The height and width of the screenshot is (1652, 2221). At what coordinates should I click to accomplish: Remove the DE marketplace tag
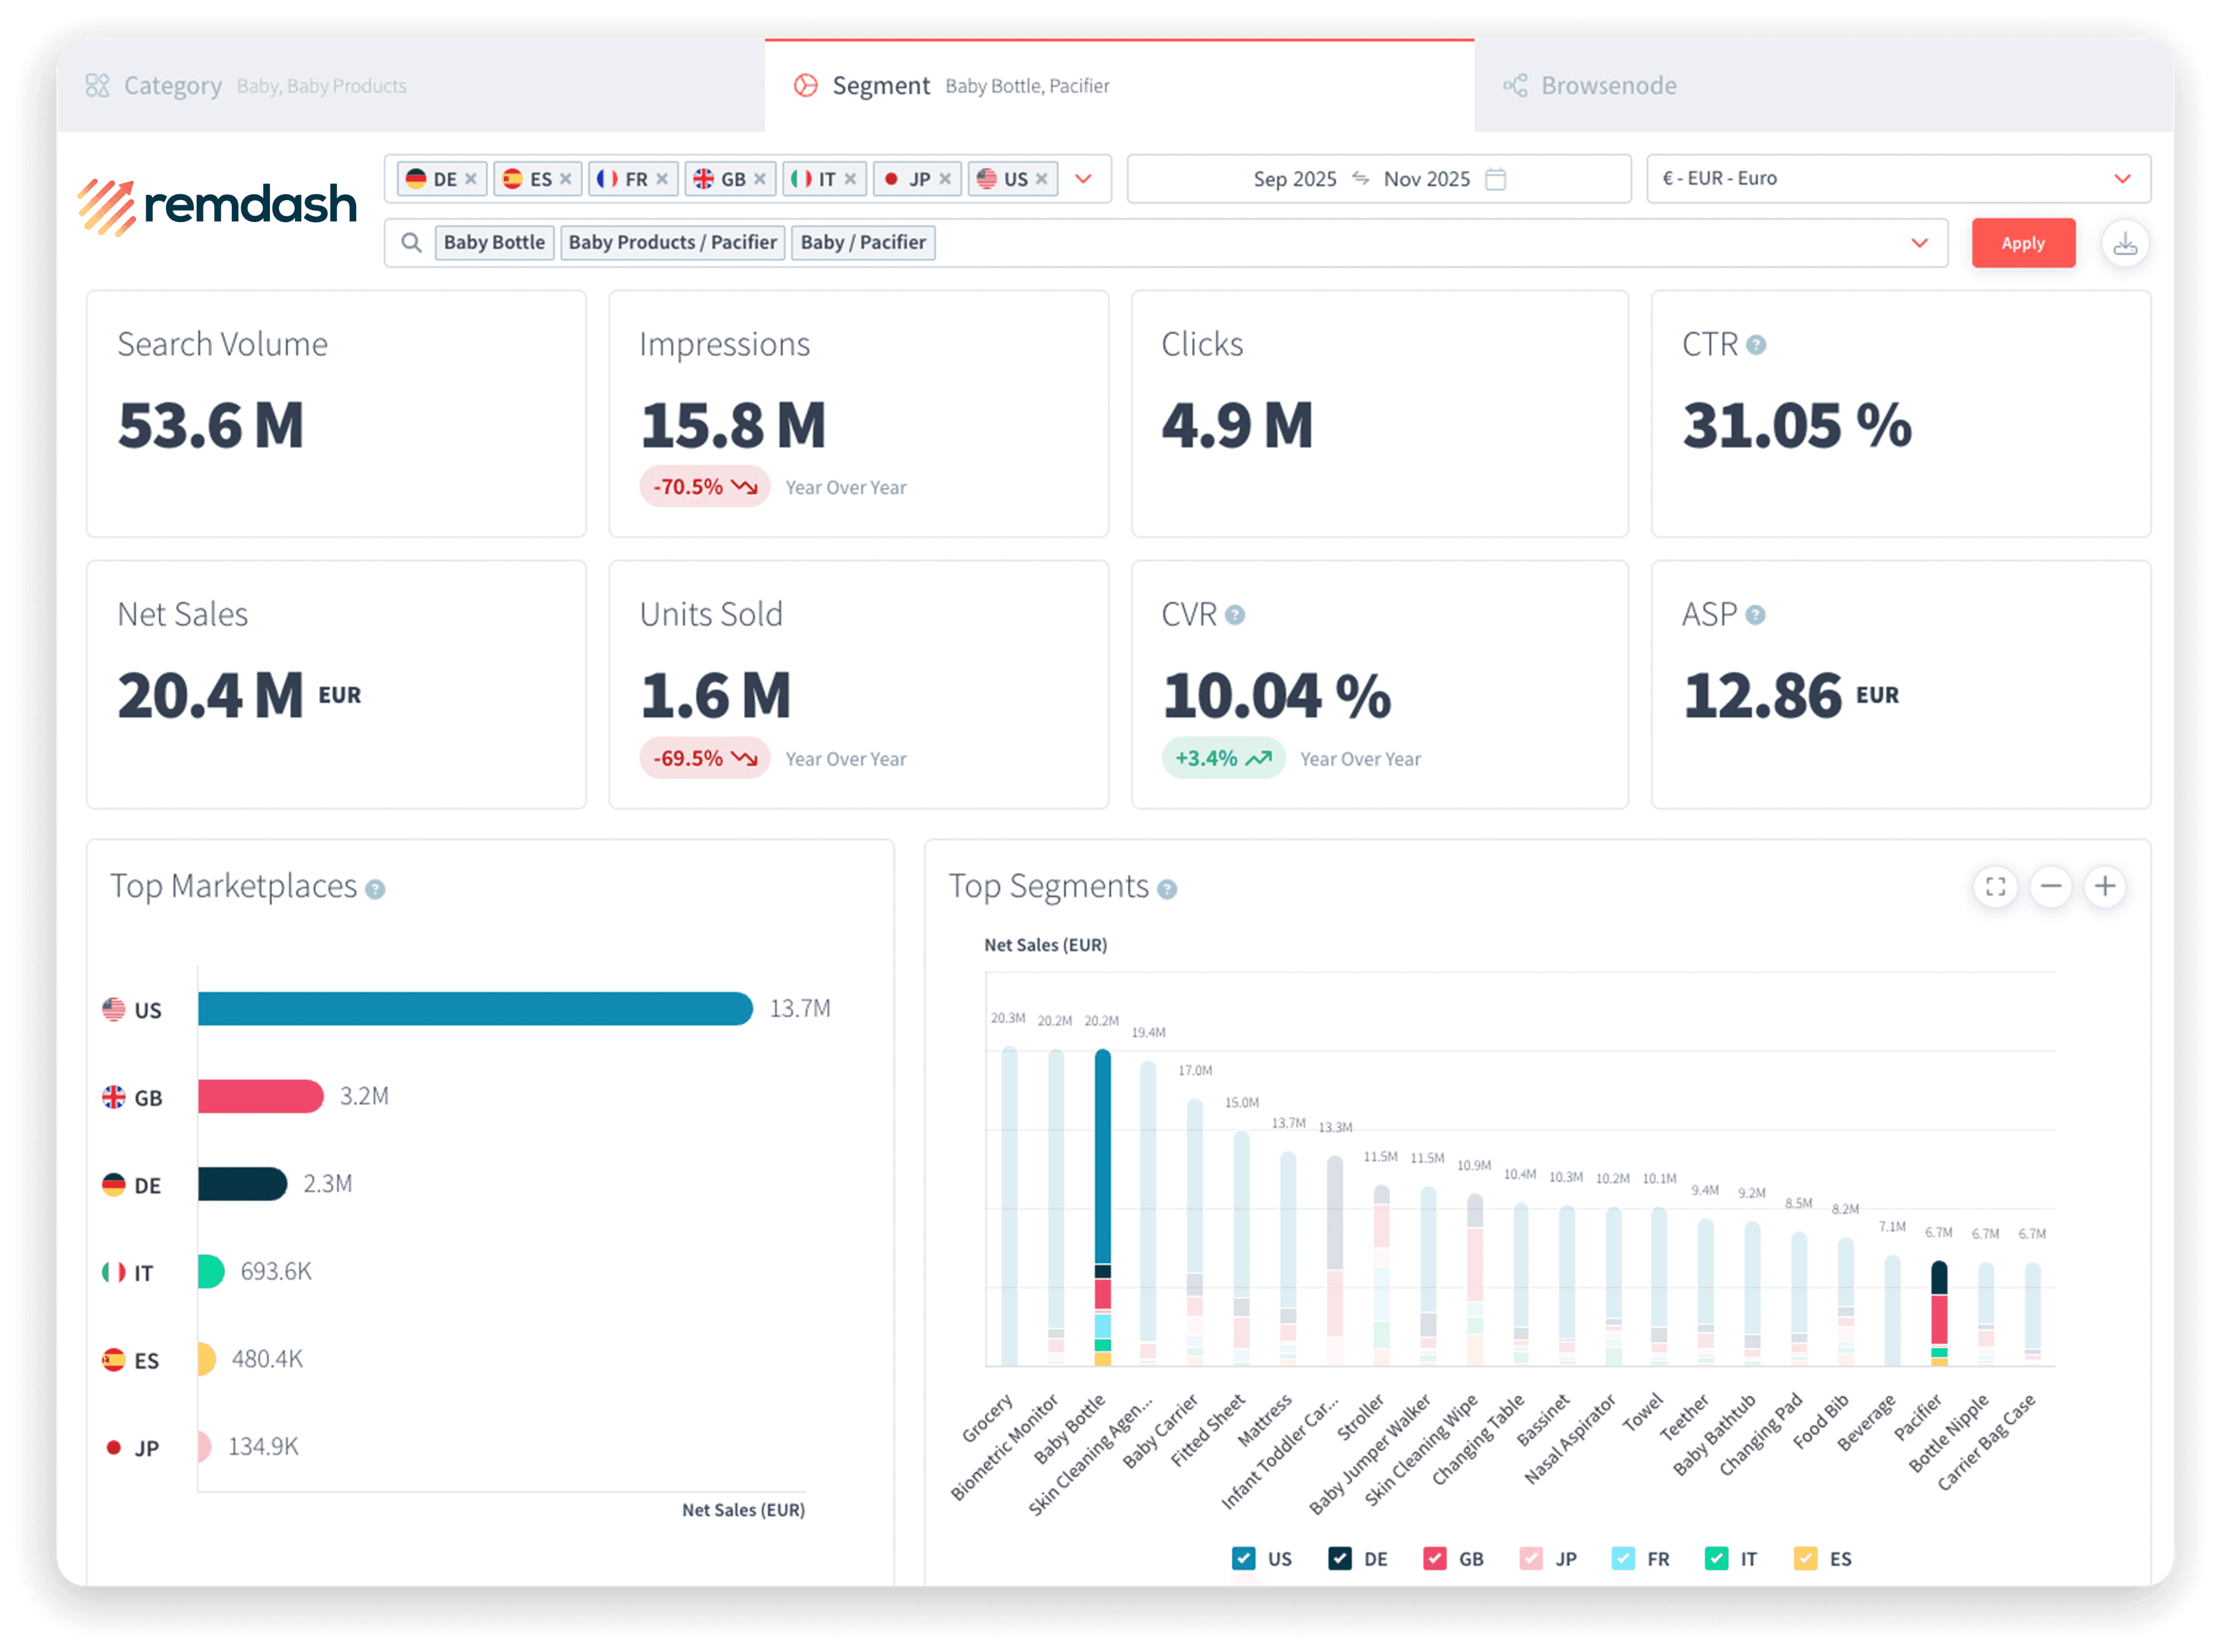[471, 179]
